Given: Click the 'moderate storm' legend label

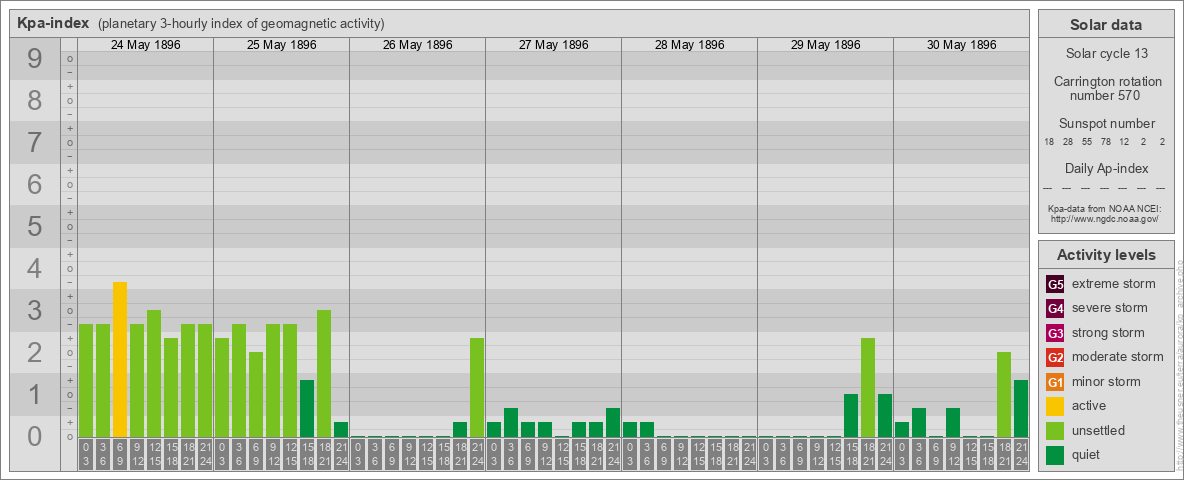Looking at the screenshot, I should (x=1118, y=357).
